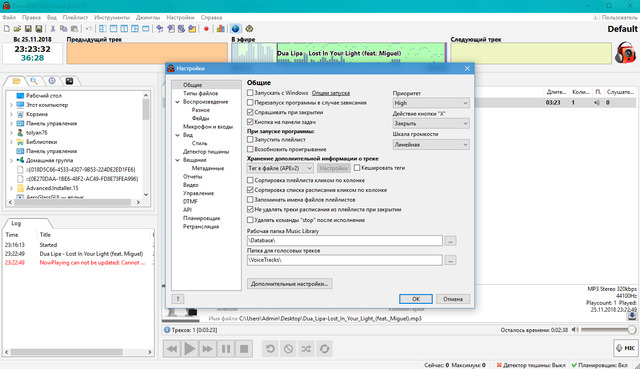The height and width of the screenshot is (369, 640).
Task: Click the Undo arrow toolbar icon
Action: (x=89, y=29)
